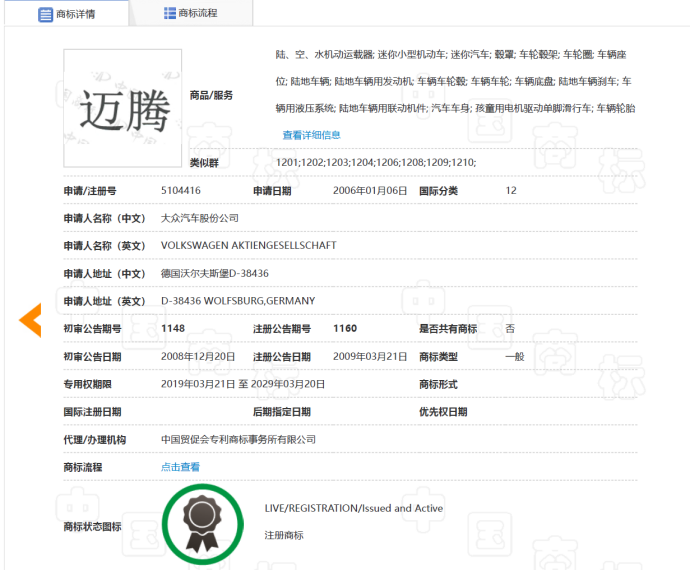Viewport: 690px width, 570px height.
Task: Select D-38436 WOLFSBURG,GERMANY text
Action: (x=238, y=301)
